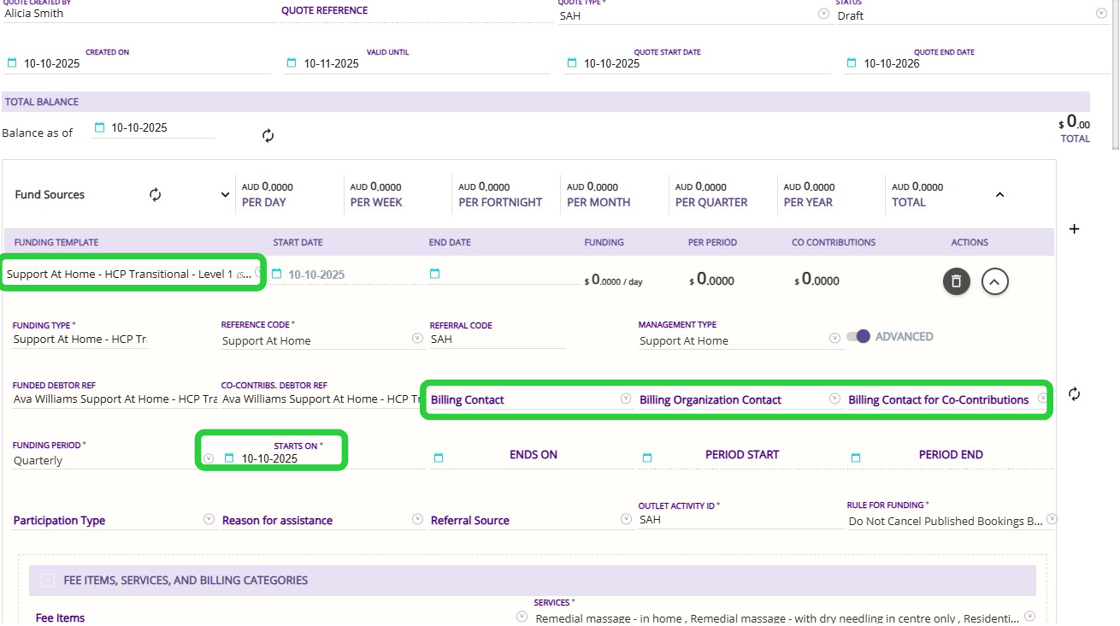This screenshot has width=1120, height=626.
Task: Toggle the Fee Items section checkbox
Action: click(x=47, y=580)
